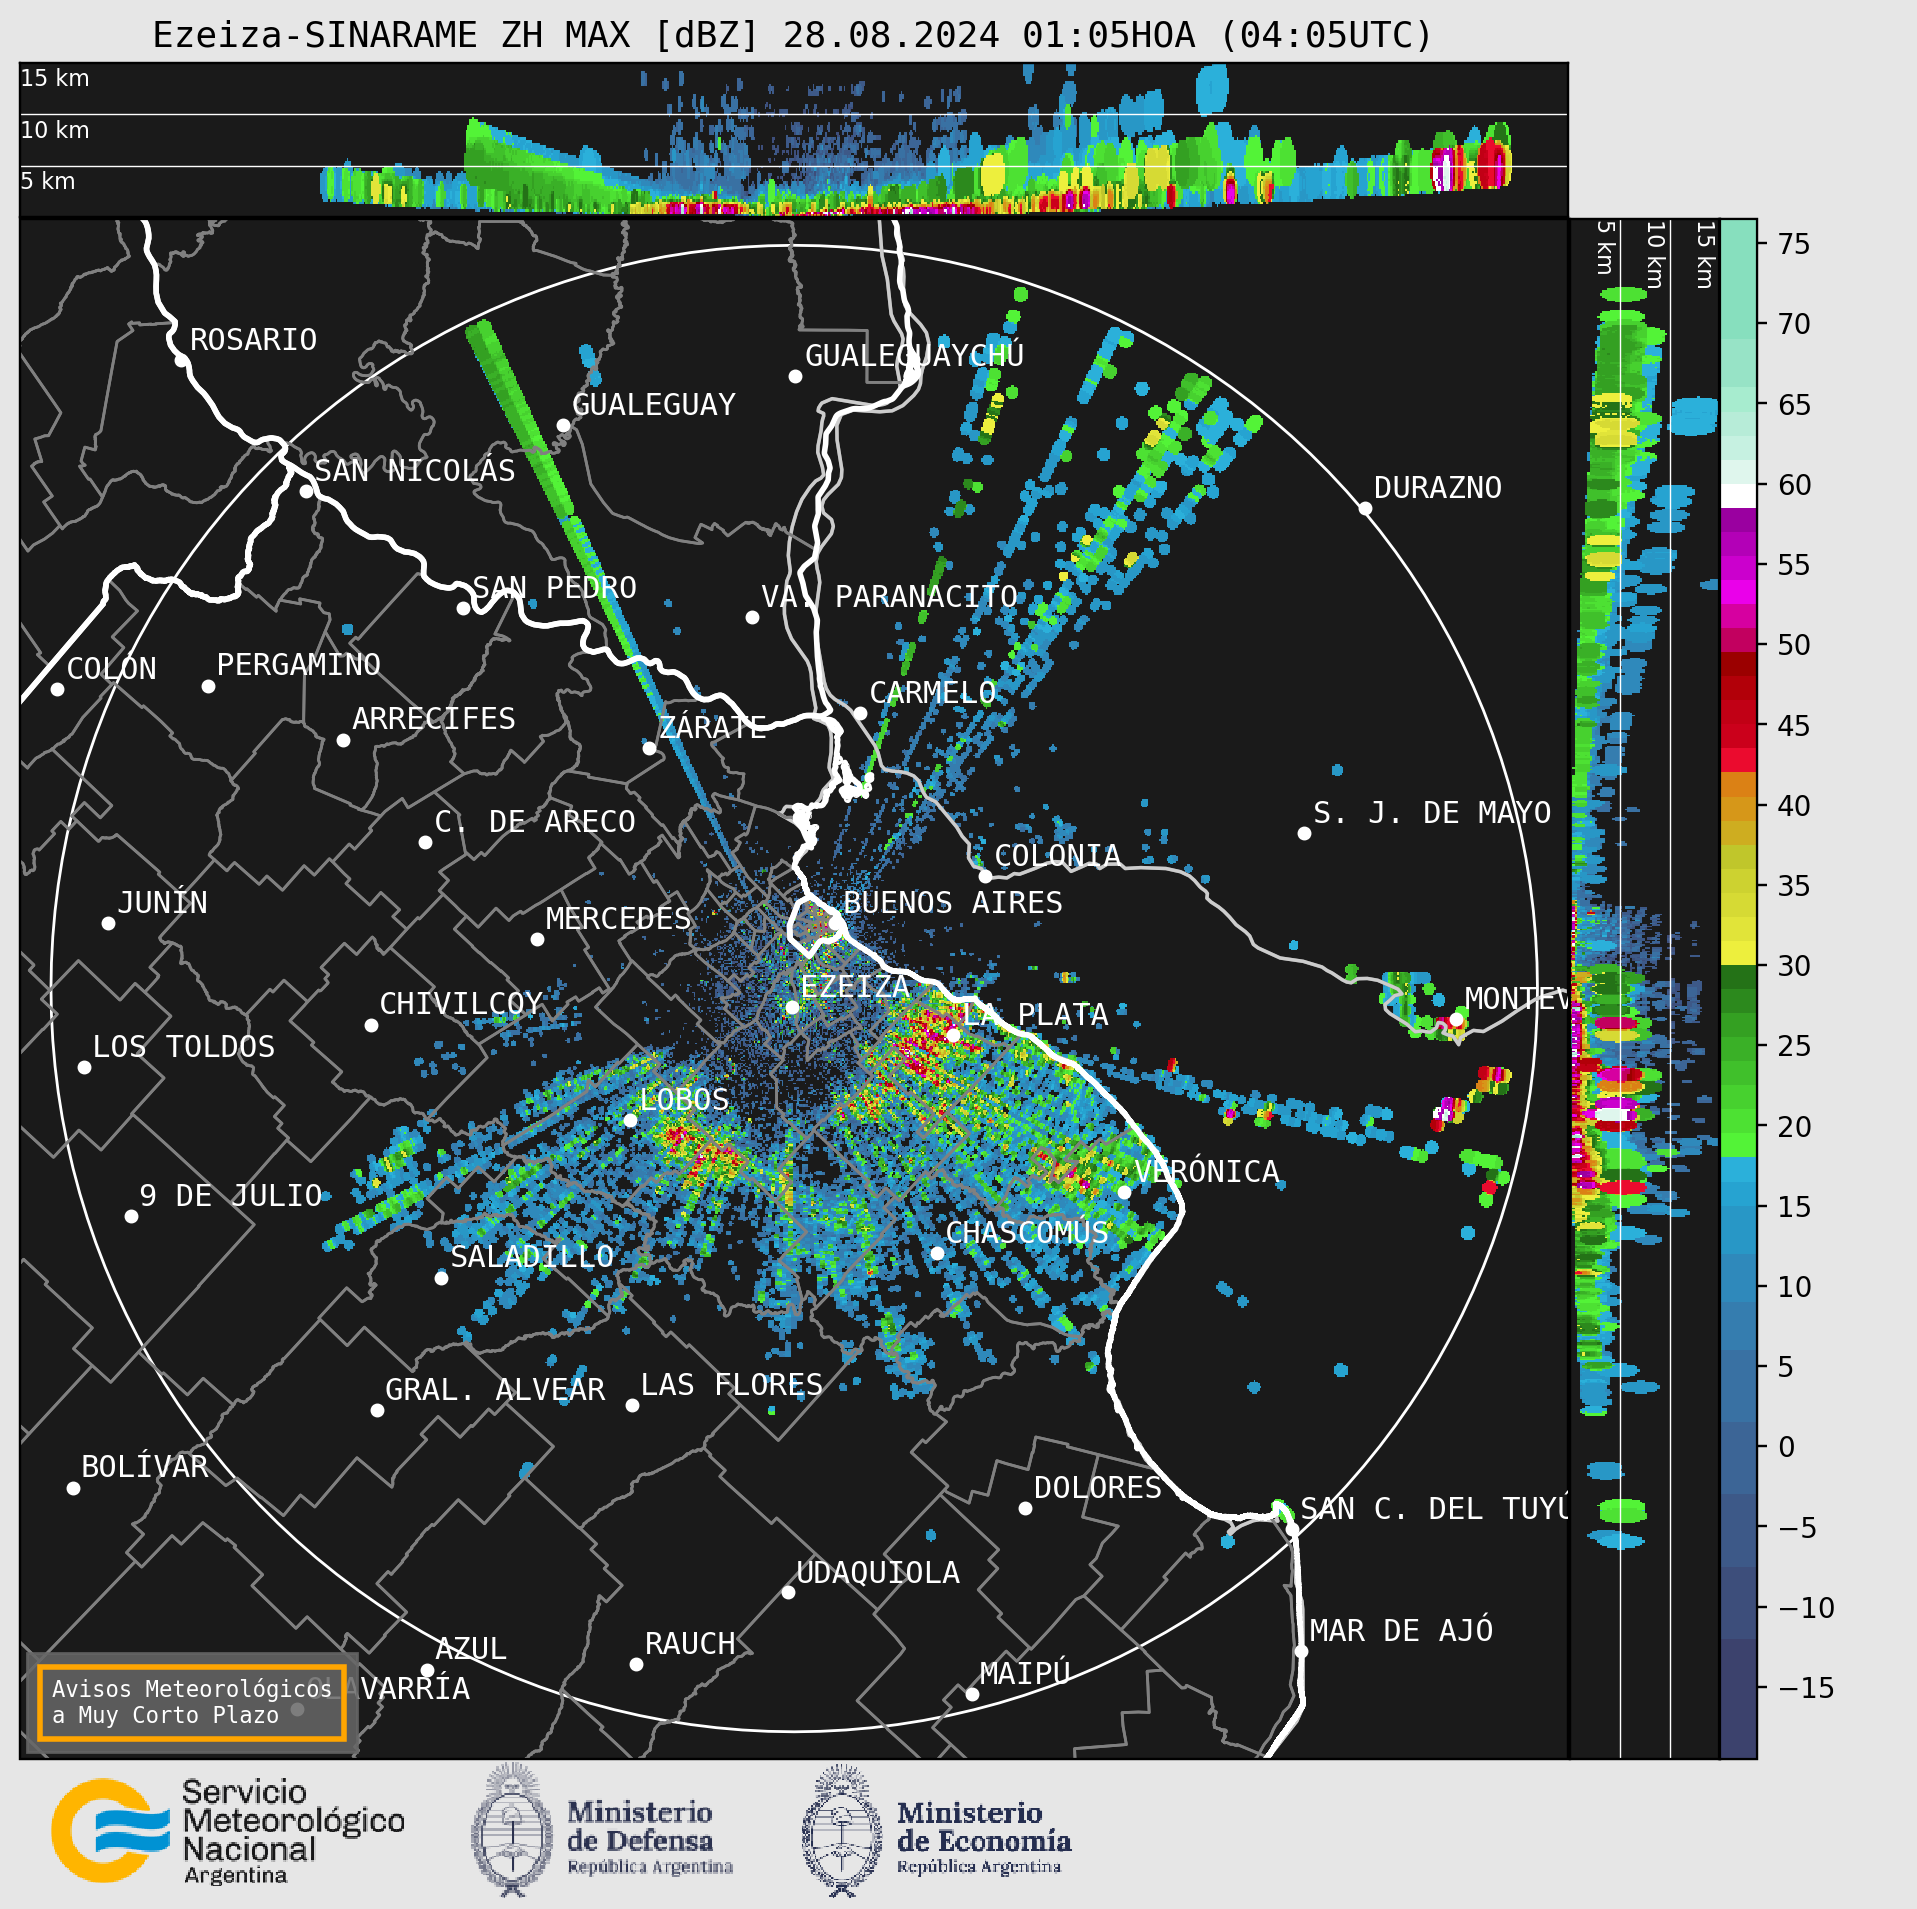
Task: Click the RAUCH city label
Action: [x=690, y=1644]
